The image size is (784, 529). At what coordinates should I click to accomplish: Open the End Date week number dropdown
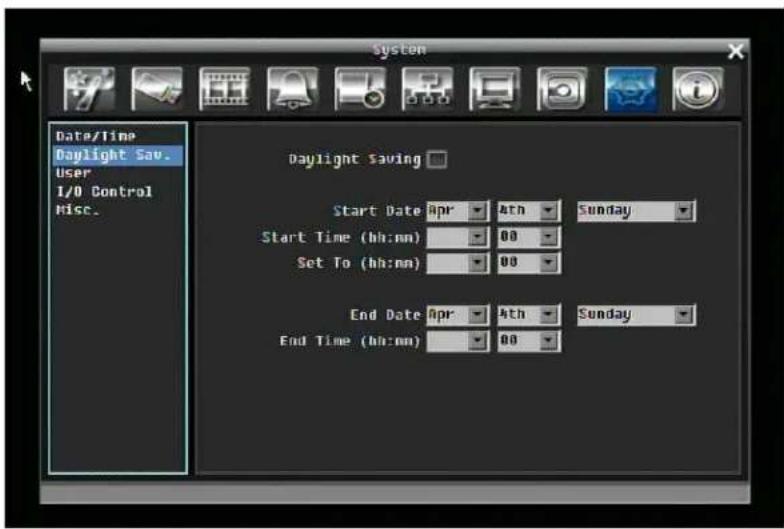tap(529, 315)
